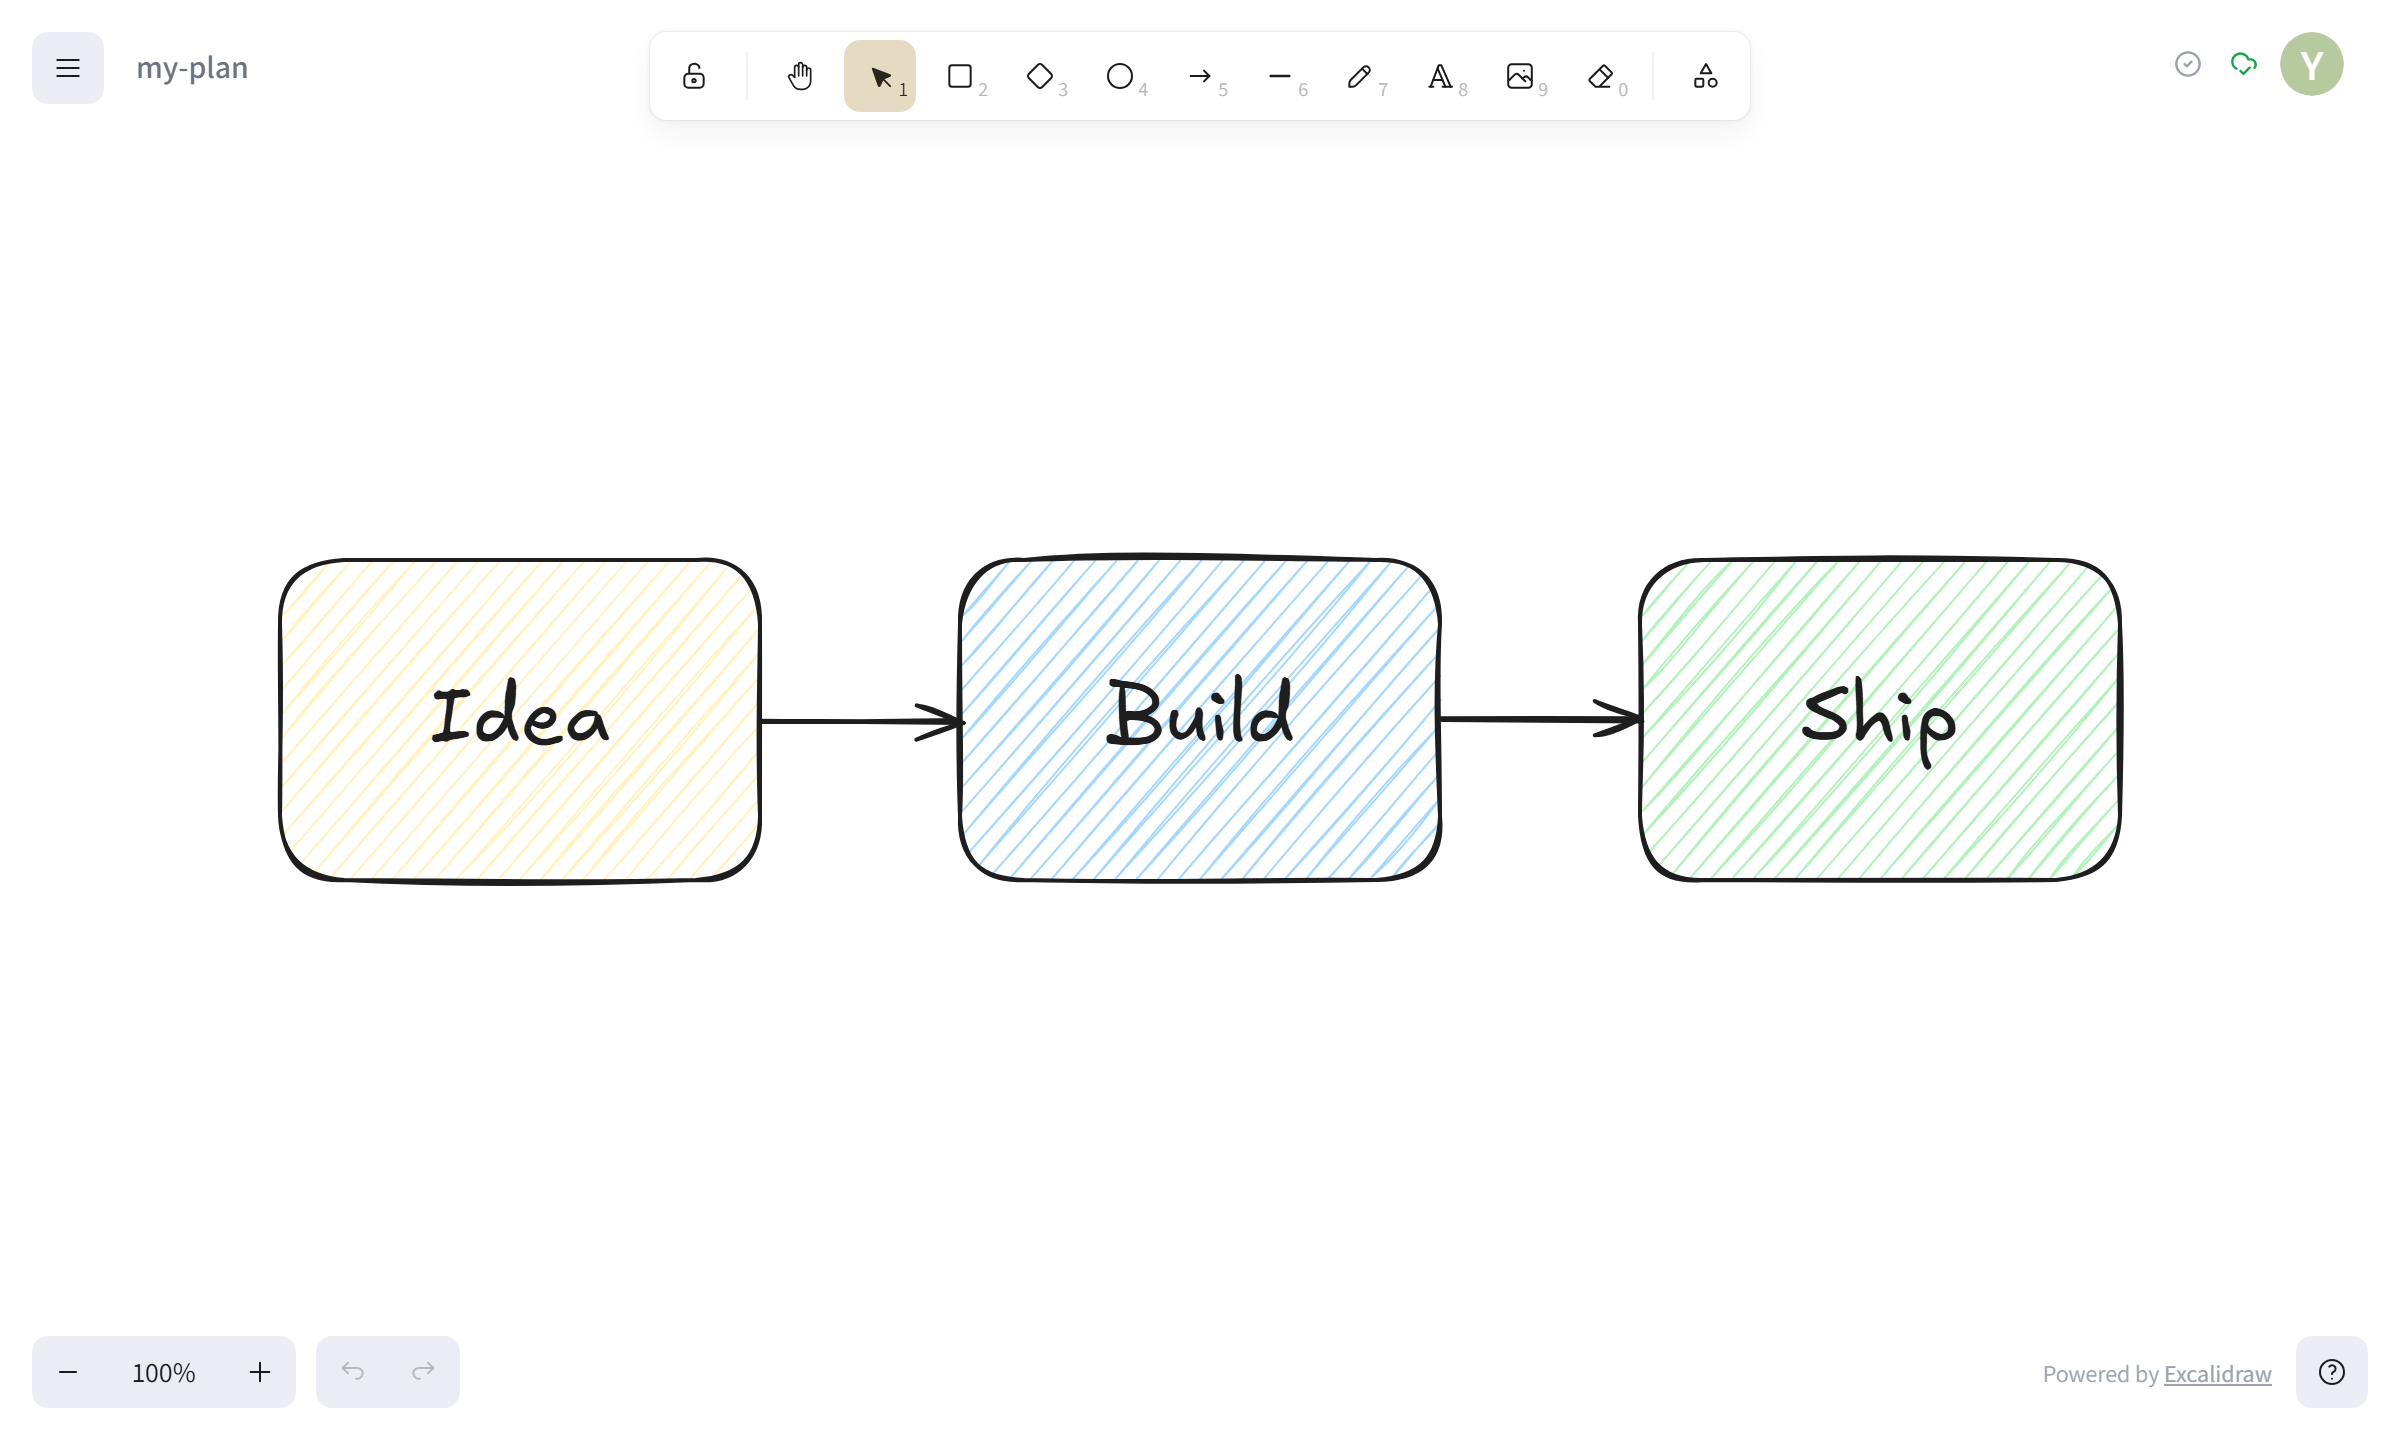Open the Insert Image tool
Screen dimensions: 2400x1440
click(x=1521, y=75)
